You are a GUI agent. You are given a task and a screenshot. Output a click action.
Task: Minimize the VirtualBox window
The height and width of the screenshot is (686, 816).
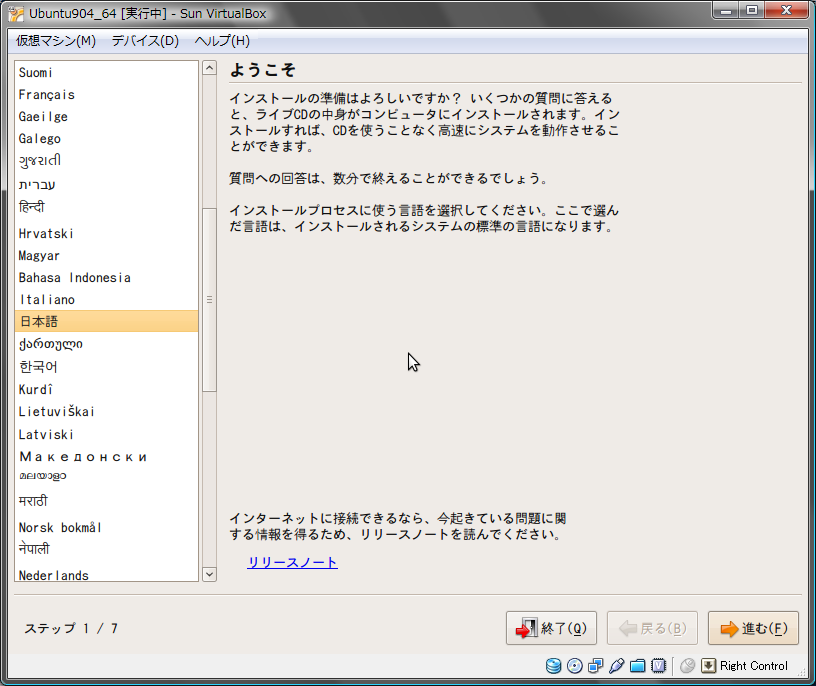click(x=726, y=10)
